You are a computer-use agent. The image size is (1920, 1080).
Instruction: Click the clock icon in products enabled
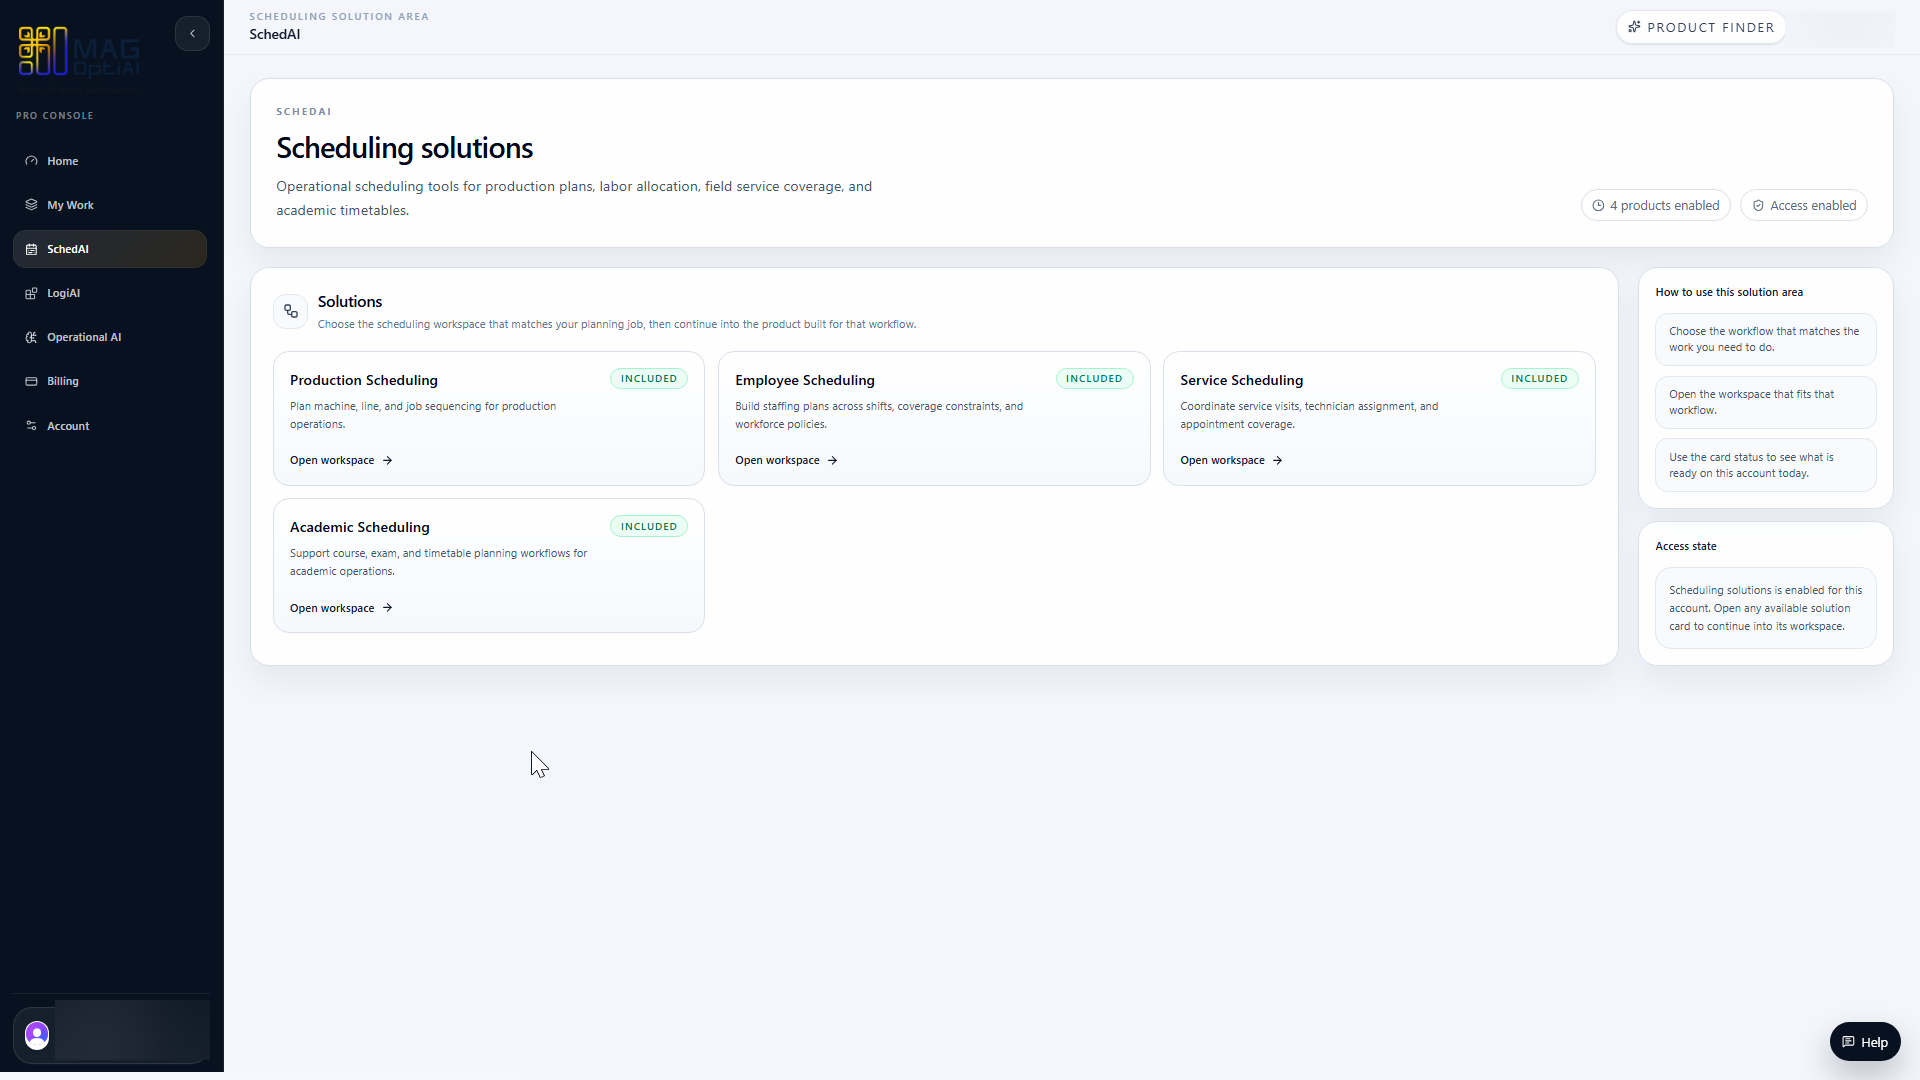1598,205
